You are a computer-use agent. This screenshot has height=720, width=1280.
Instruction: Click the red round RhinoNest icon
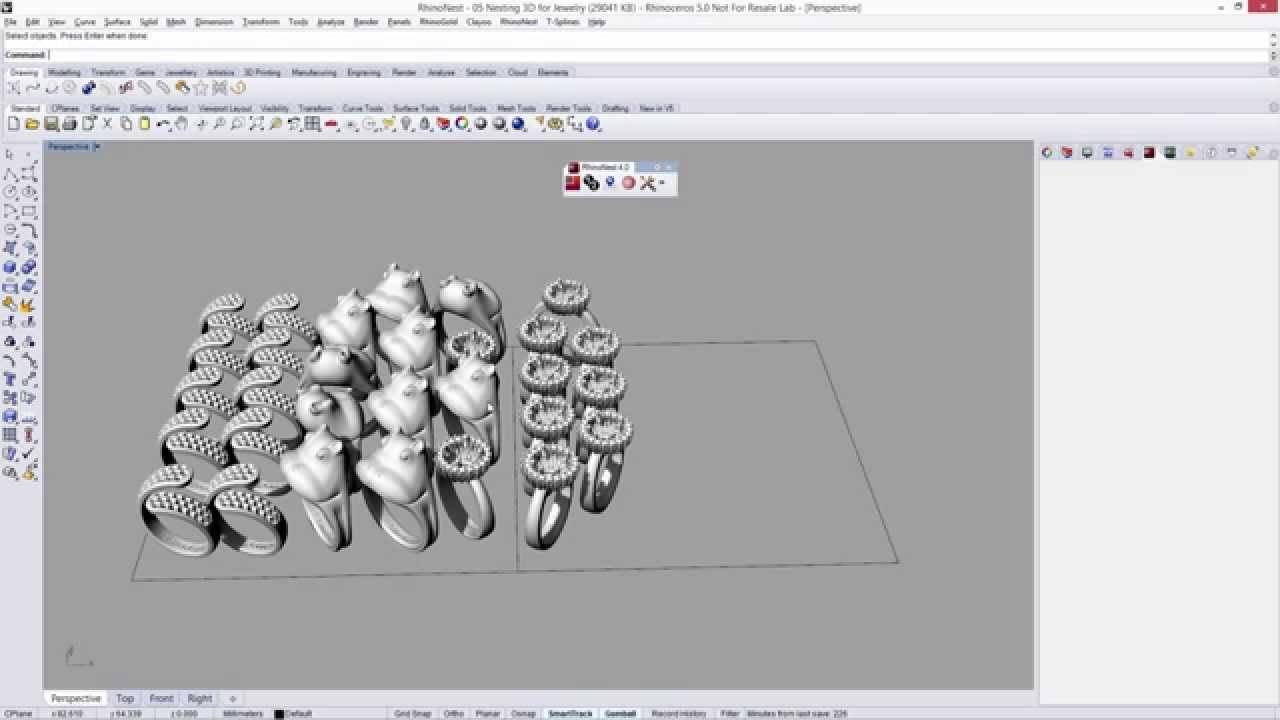coord(628,183)
